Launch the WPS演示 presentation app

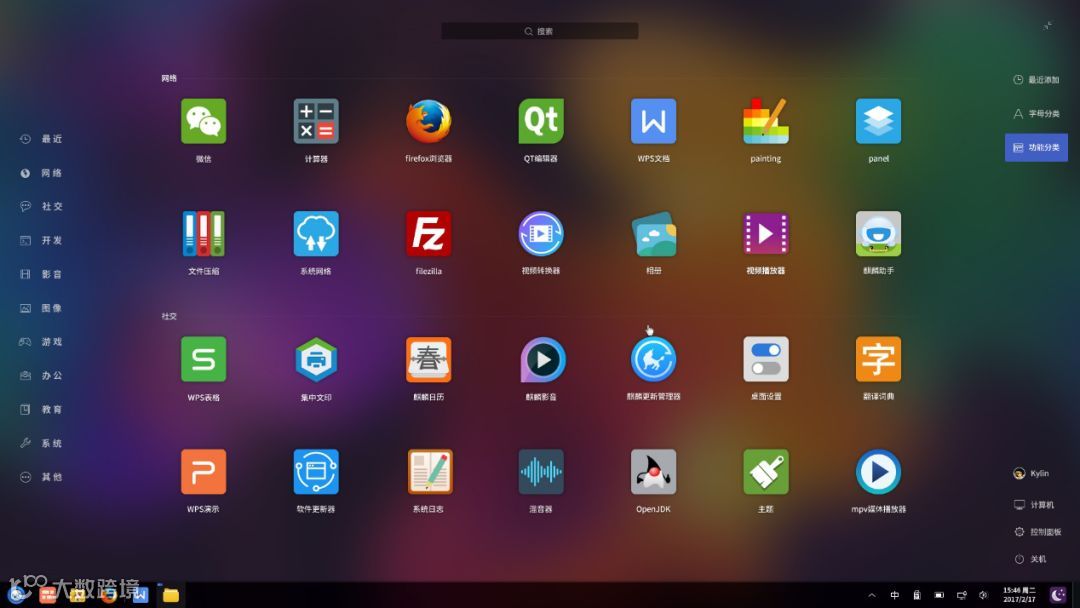[x=203, y=472]
